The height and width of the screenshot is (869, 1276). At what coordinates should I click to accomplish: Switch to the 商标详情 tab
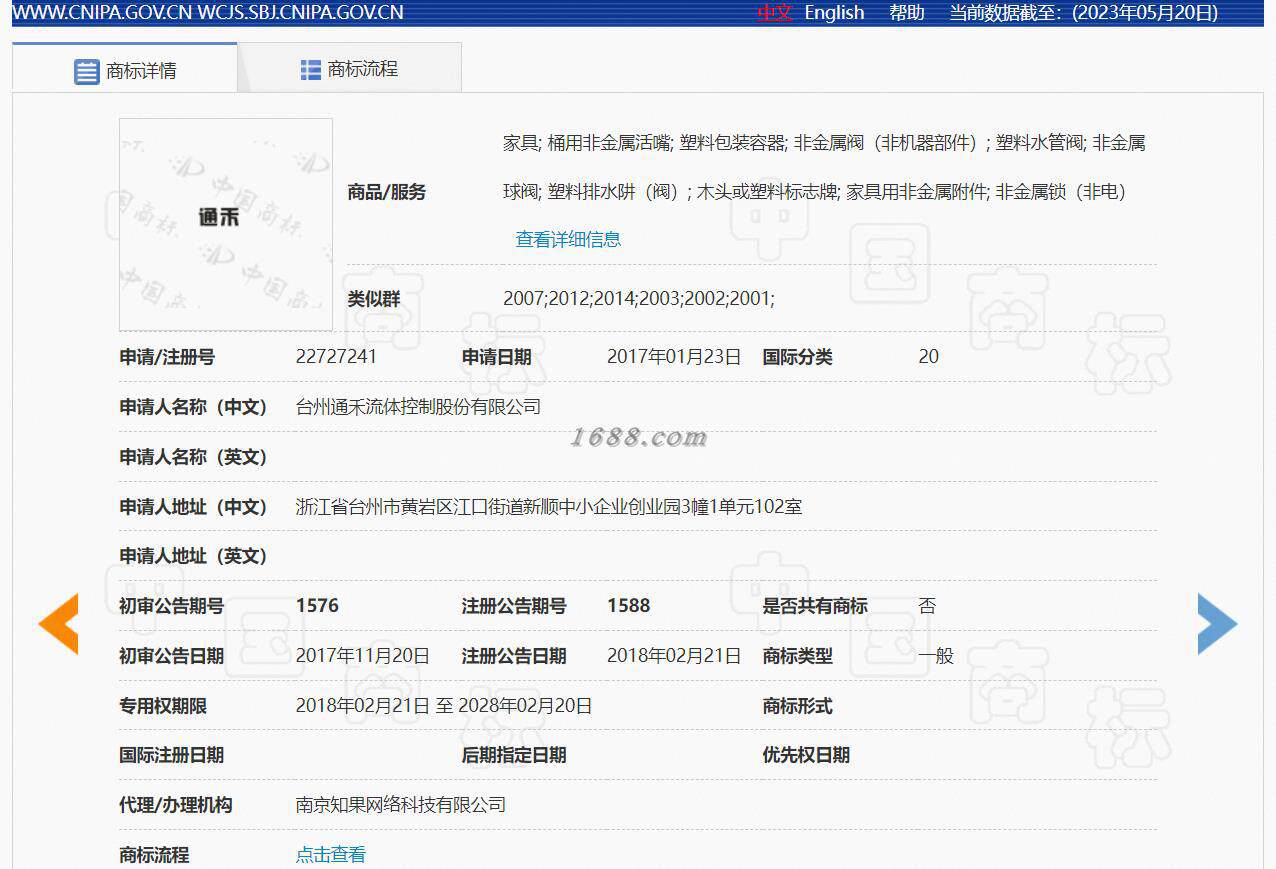click(x=125, y=68)
